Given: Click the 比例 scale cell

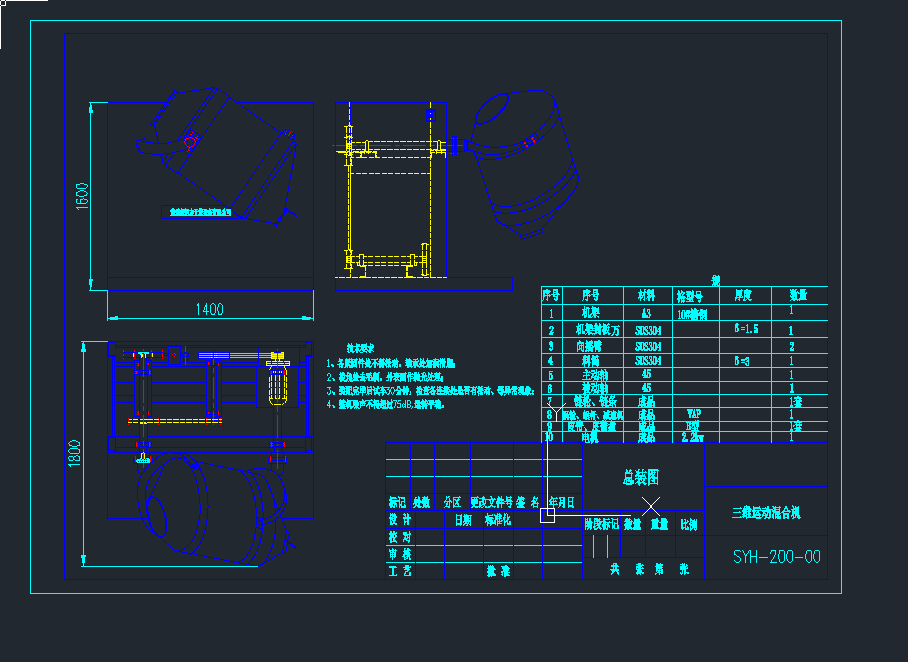Looking at the screenshot, I should coord(690,525).
